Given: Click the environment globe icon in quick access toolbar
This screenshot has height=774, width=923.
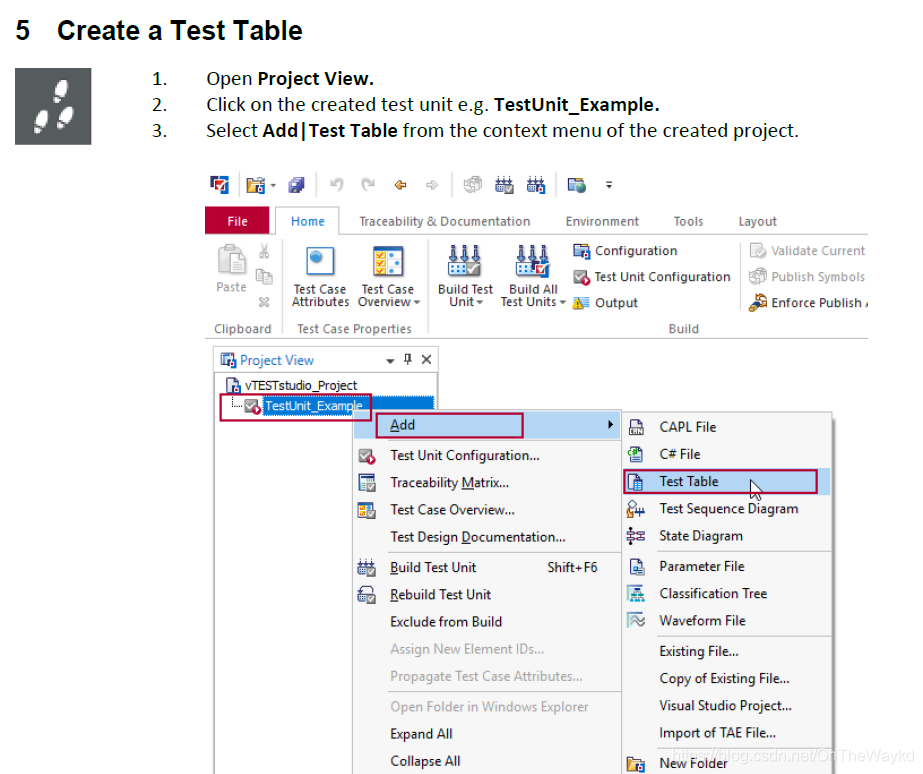Looking at the screenshot, I should pos(577,185).
